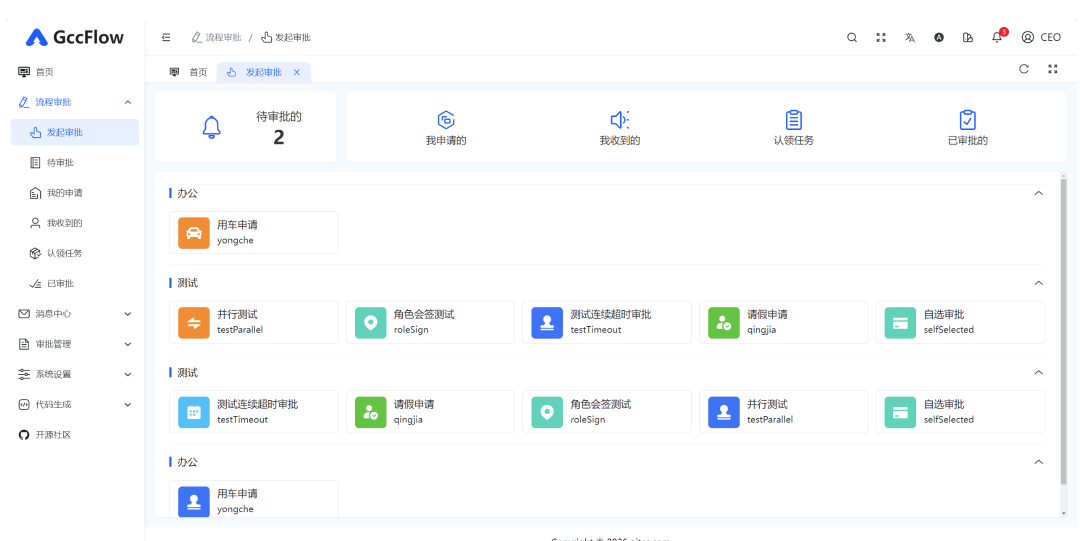
Task: Close the 发起审批 tab
Action: (x=297, y=72)
